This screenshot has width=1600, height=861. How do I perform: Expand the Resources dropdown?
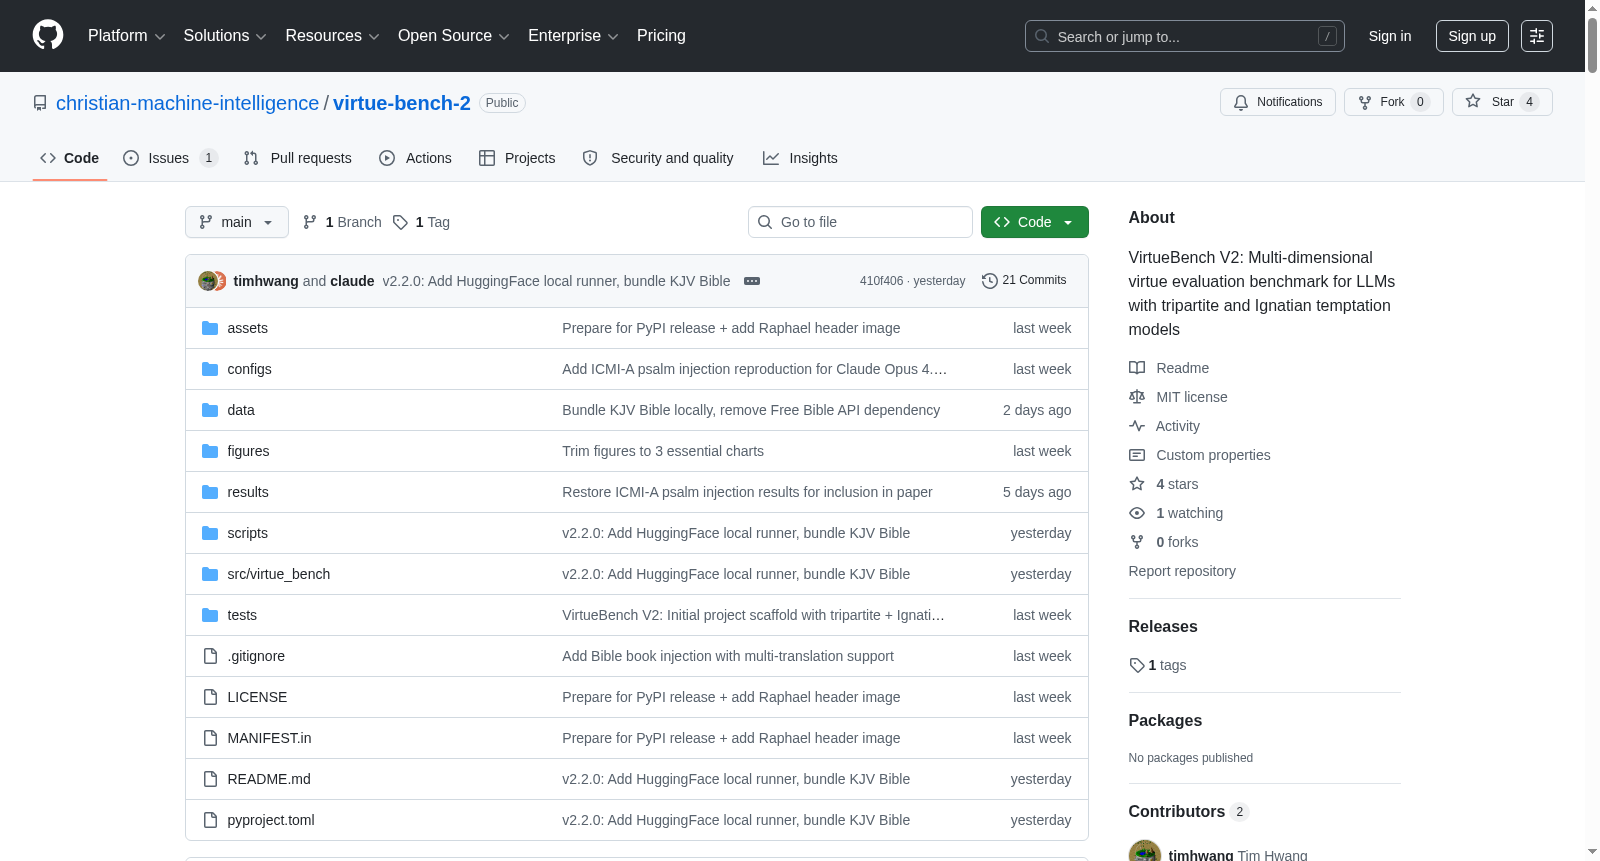coord(332,36)
